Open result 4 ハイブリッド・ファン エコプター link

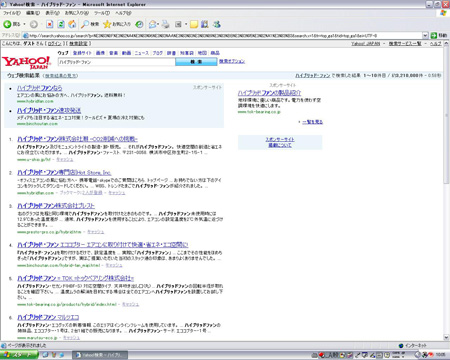[103, 245]
